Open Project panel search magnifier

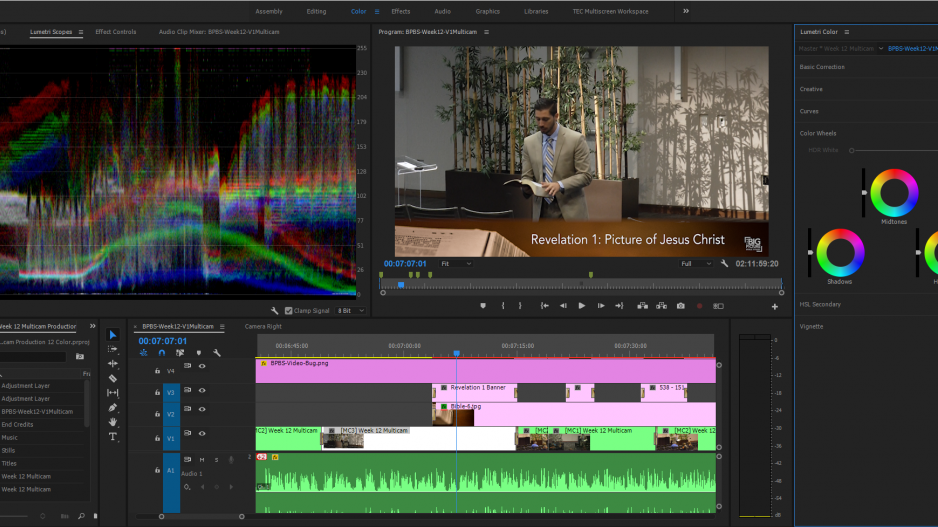[x=81, y=516]
